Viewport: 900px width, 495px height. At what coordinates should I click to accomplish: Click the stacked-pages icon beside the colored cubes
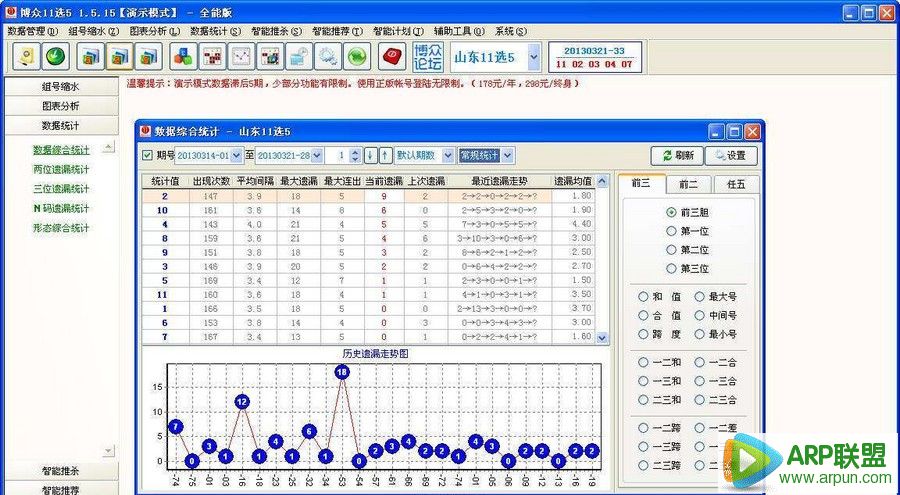pyautogui.click(x=149, y=56)
